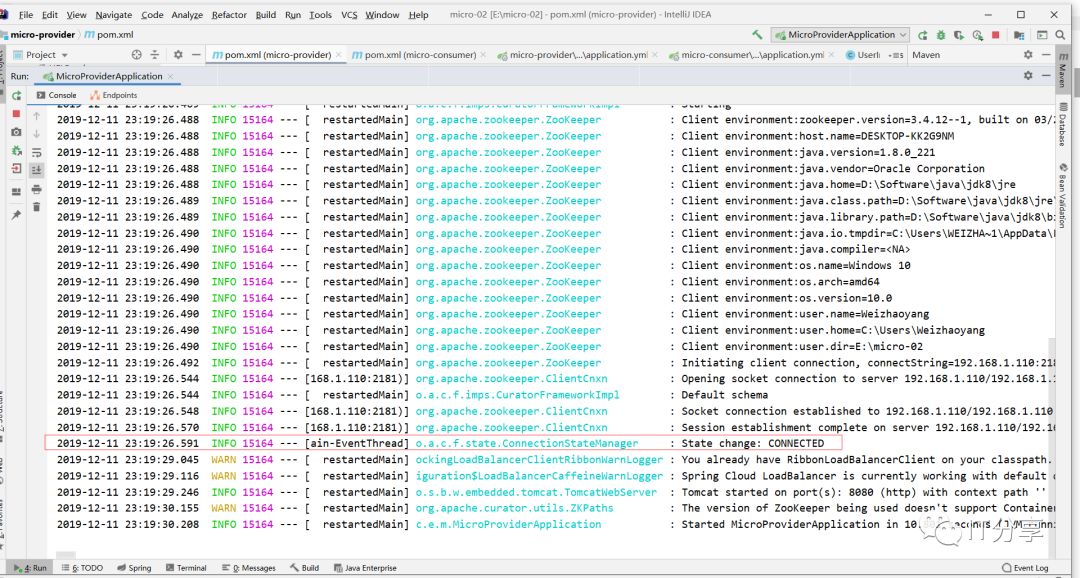The image size is (1080, 578).
Task: Click the dump threads camera icon
Action: pos(17,132)
